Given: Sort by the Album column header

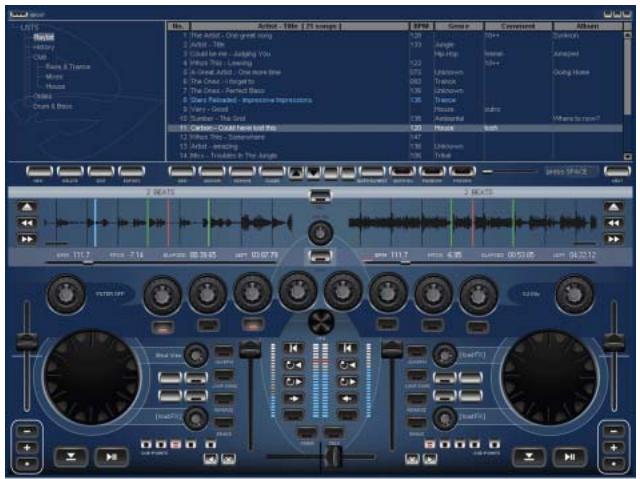Looking at the screenshot, I should point(588,26).
